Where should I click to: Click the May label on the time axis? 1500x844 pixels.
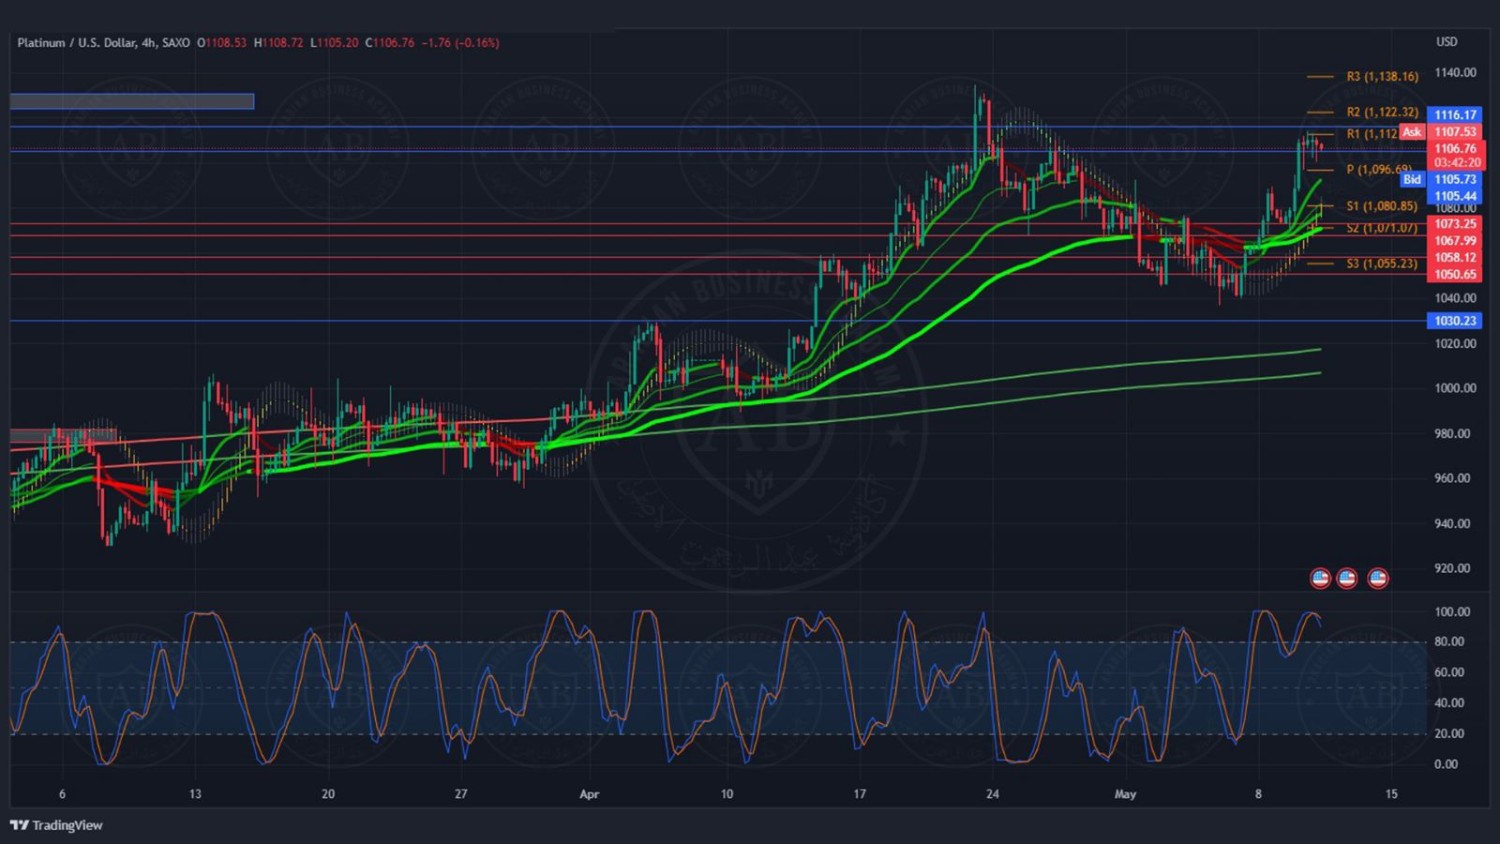[x=1125, y=794]
